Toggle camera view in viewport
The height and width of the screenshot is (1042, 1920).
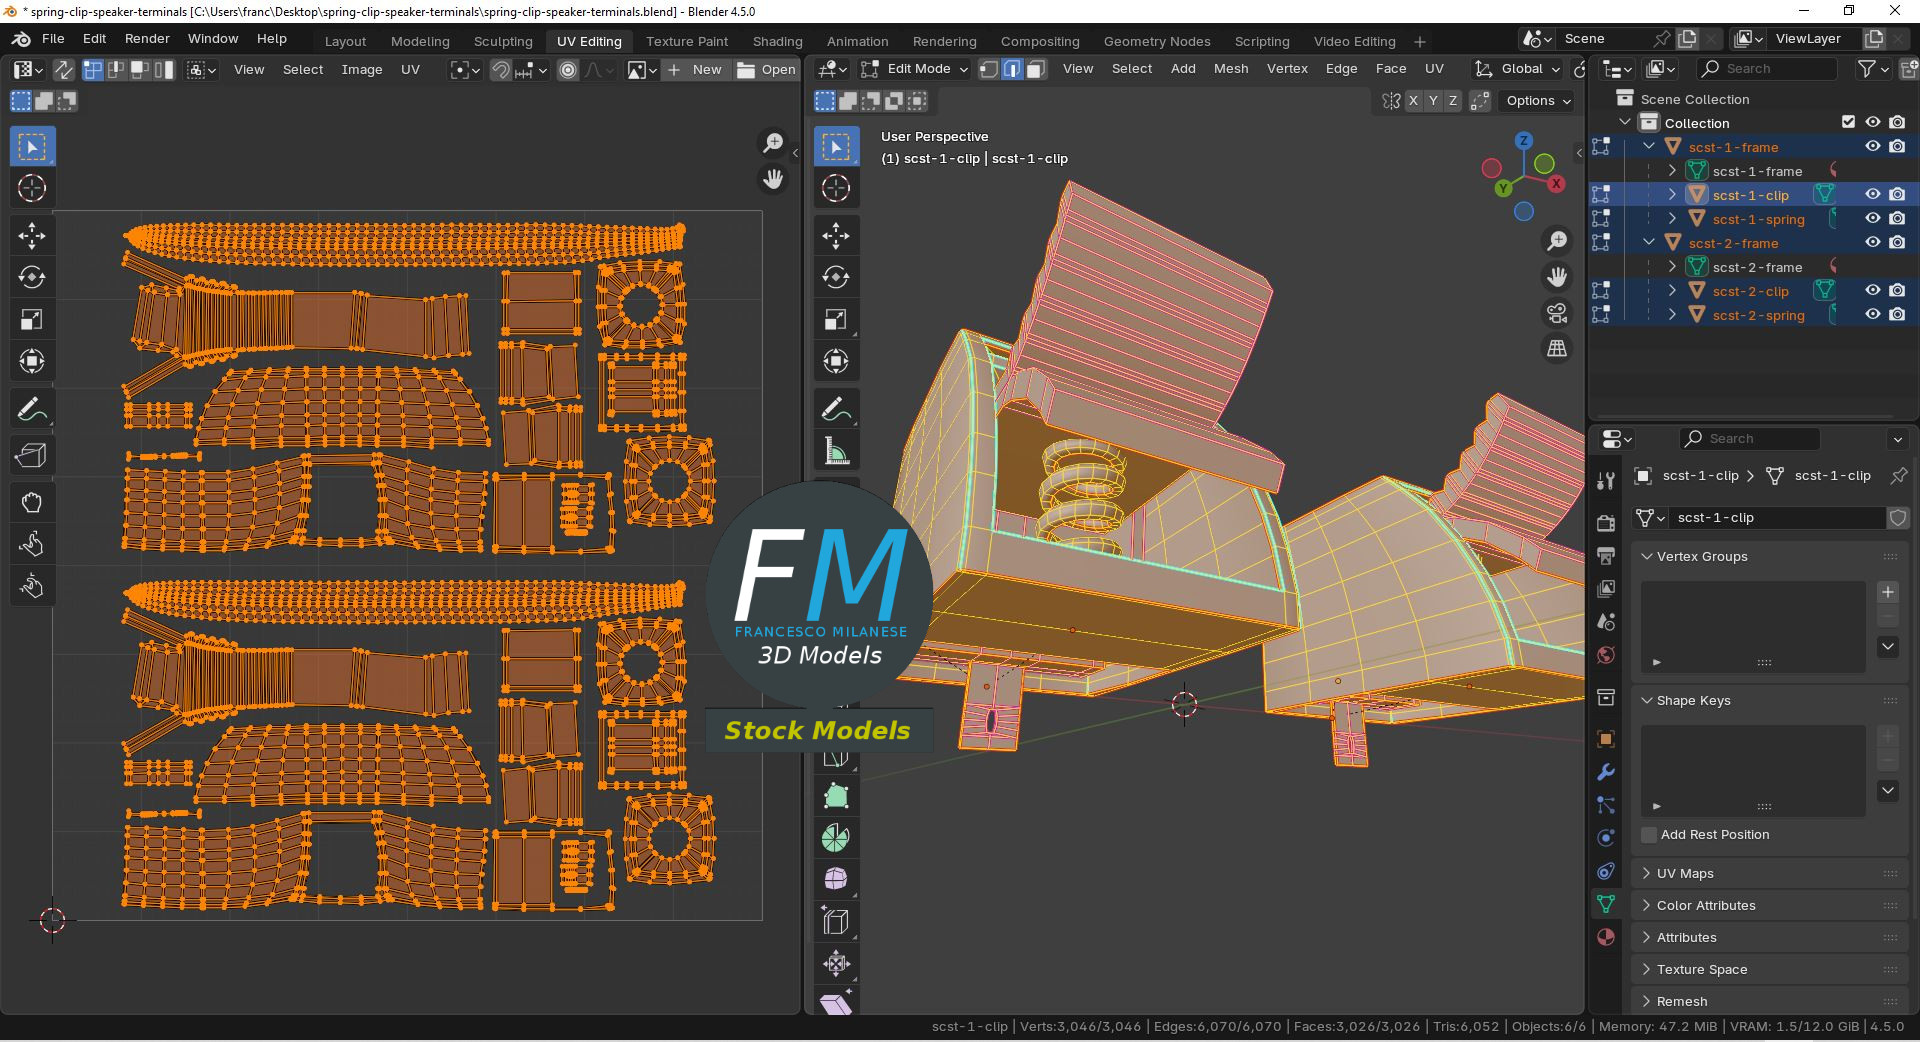[1557, 313]
